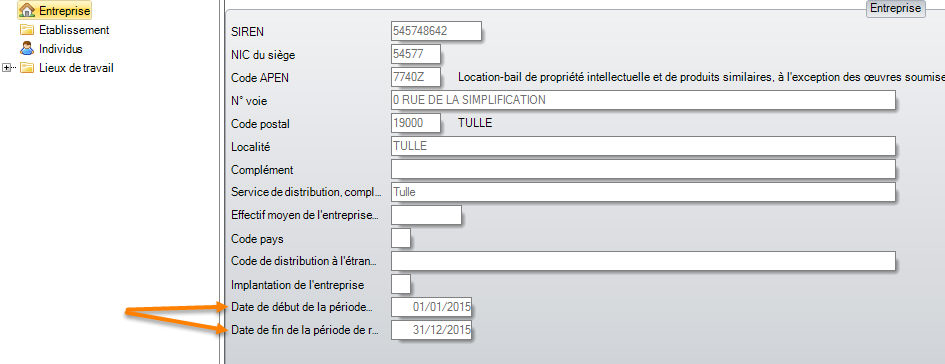Viewport: 945px width, 364px height.
Task: Click the Etablissement folder icon
Action: [27, 30]
